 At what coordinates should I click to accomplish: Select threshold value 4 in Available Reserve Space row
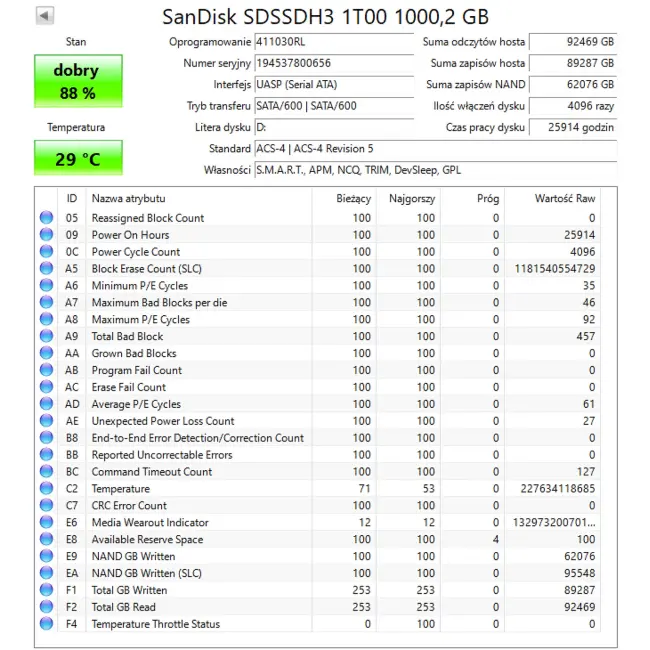click(496, 539)
